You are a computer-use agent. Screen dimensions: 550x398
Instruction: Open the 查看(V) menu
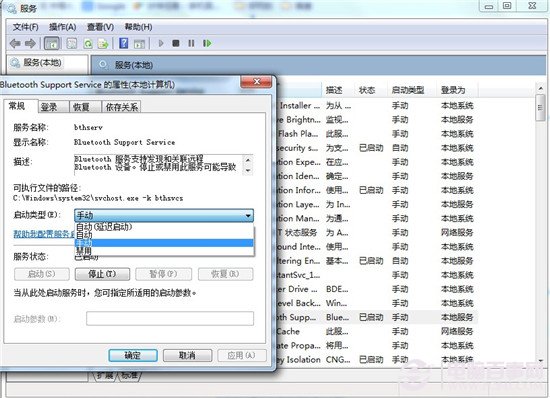tap(100, 27)
